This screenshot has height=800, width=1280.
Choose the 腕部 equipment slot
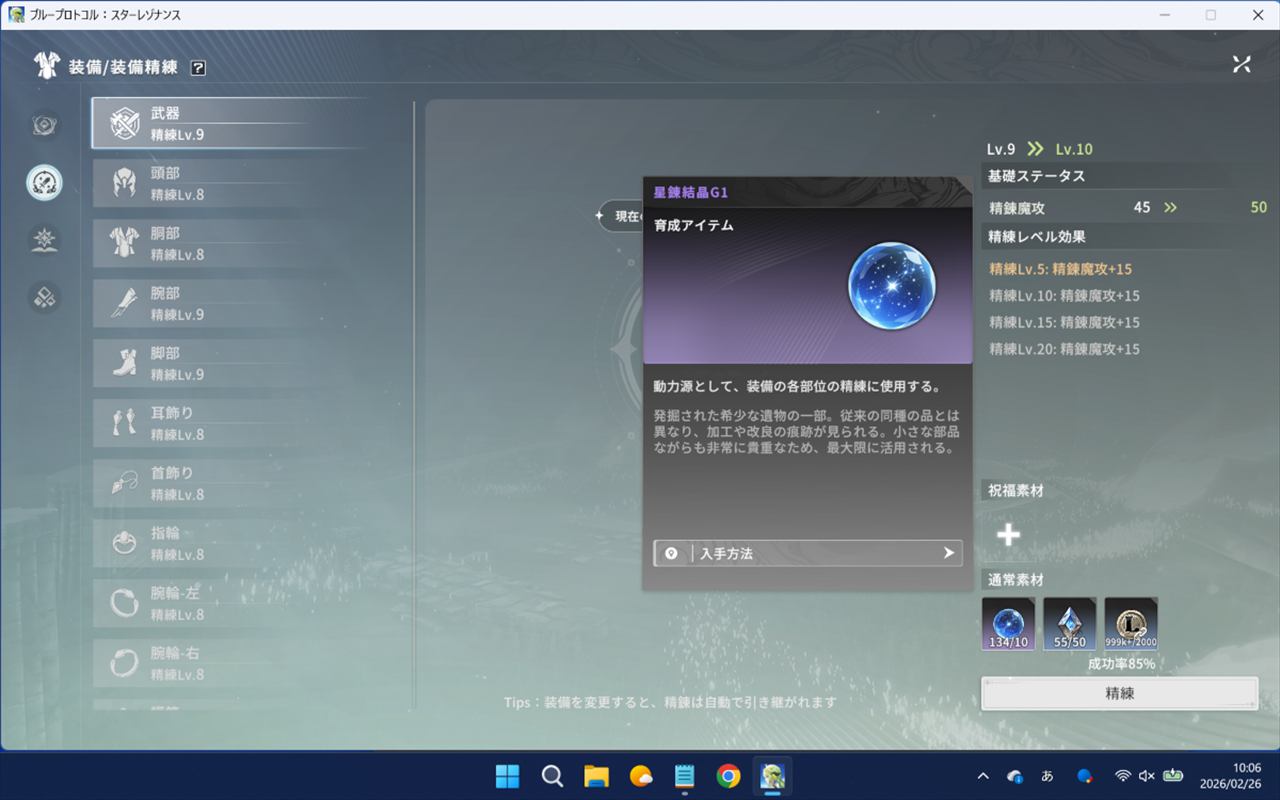230,304
